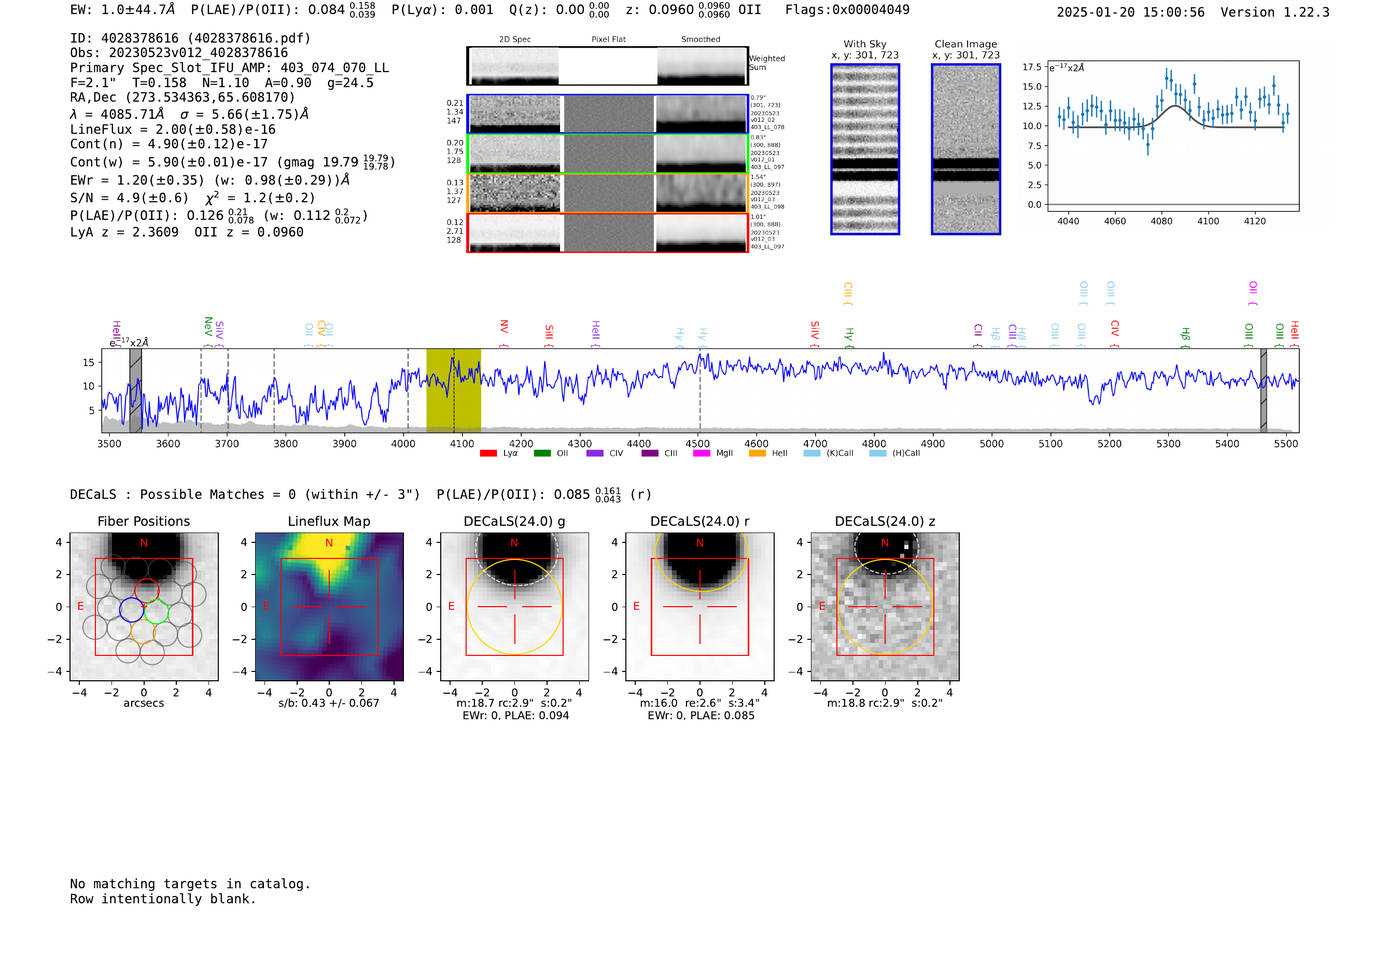Click the λ = 4085.71Å text
The width and height of the screenshot is (1400, 953).
pyautogui.click(x=118, y=114)
